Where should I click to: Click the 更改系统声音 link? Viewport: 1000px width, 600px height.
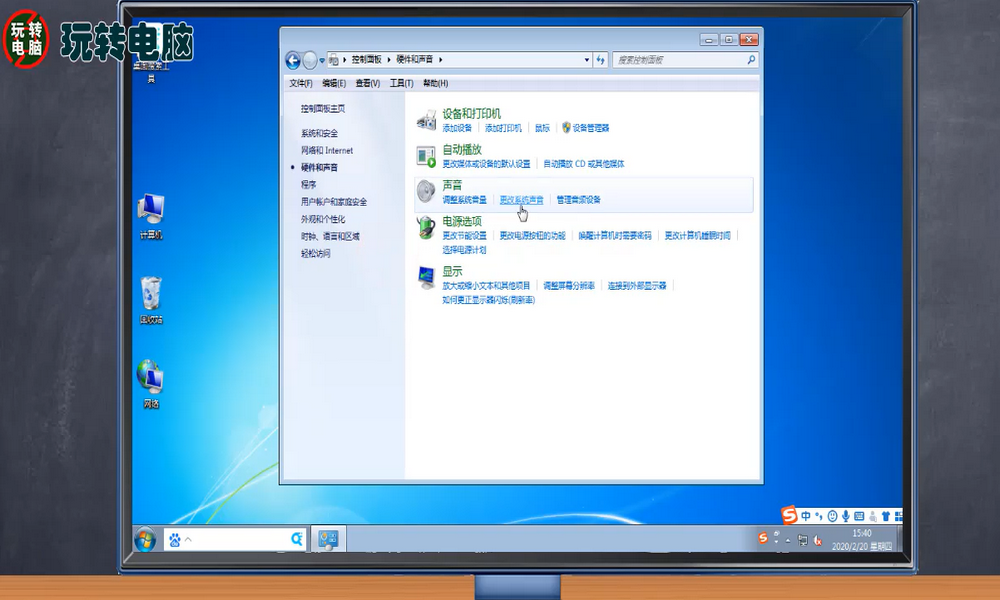(x=522, y=199)
